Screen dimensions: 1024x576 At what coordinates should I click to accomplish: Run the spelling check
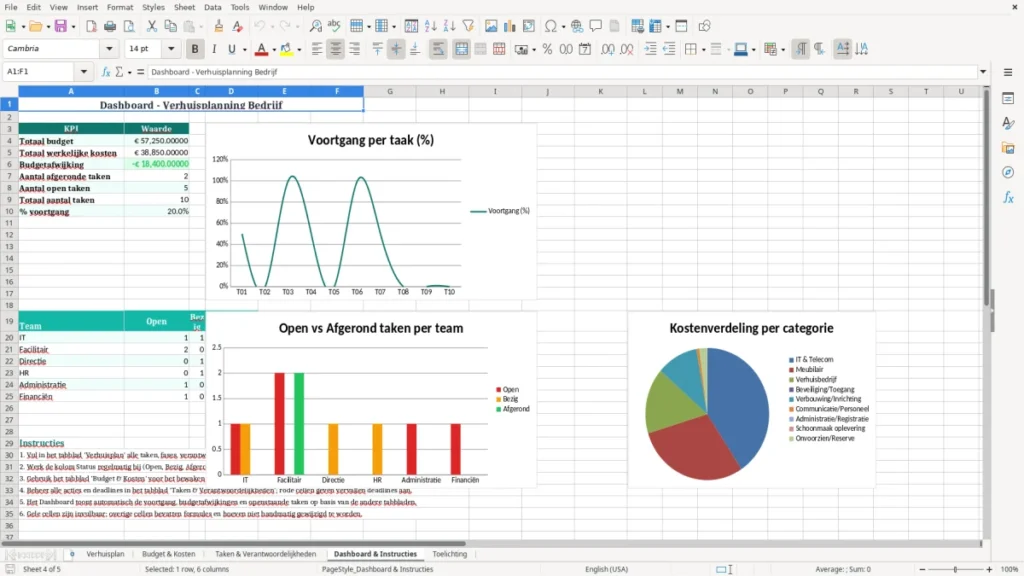pyautogui.click(x=334, y=26)
